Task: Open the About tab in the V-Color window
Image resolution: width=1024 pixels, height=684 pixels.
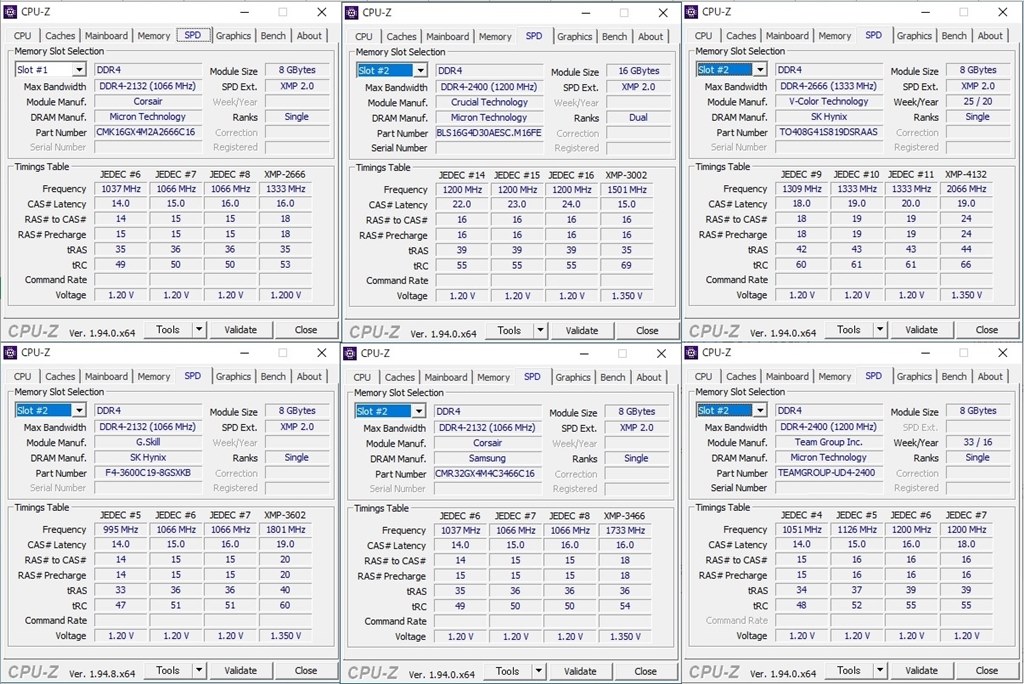Action: [x=990, y=36]
